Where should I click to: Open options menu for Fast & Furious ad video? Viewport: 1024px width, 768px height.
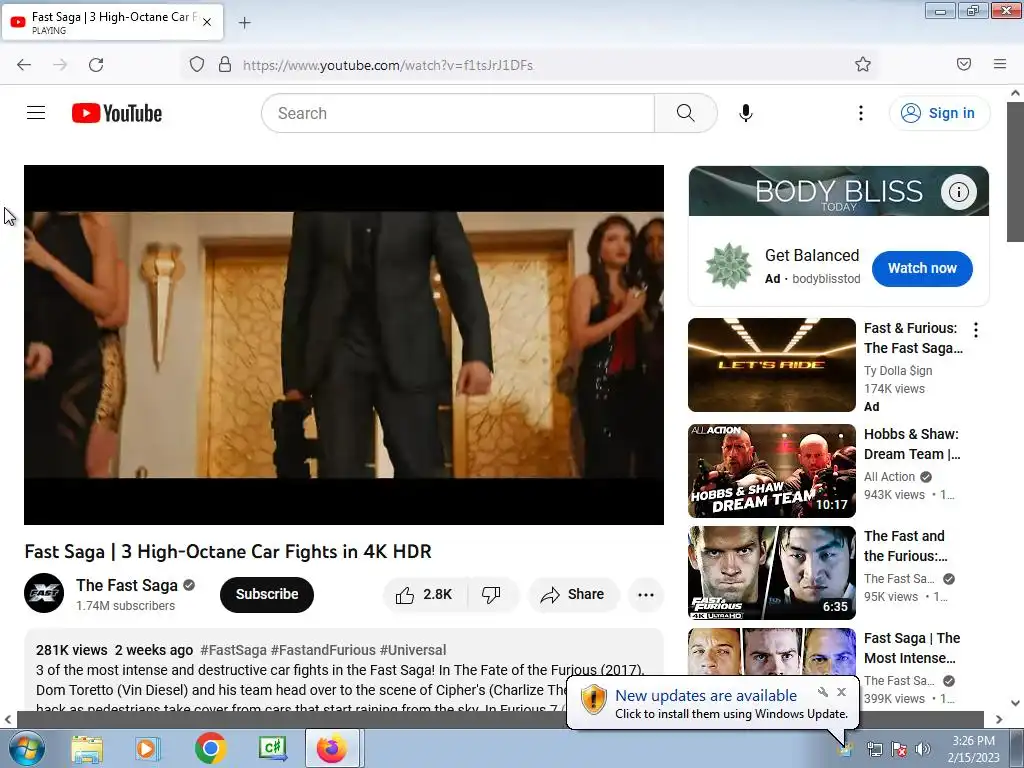click(x=976, y=330)
